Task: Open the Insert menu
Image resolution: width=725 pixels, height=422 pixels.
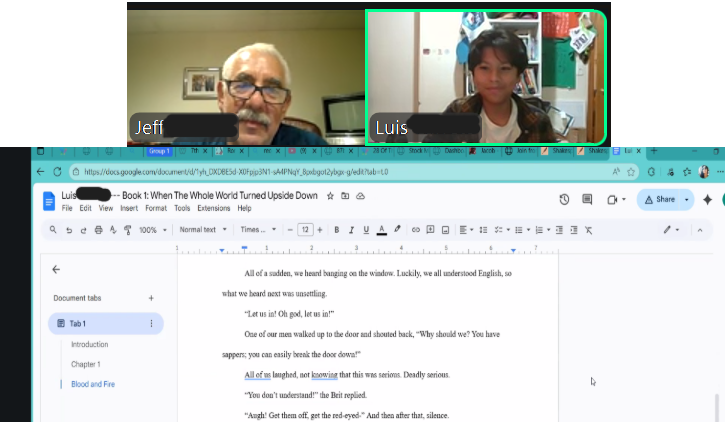Action: coord(129,209)
